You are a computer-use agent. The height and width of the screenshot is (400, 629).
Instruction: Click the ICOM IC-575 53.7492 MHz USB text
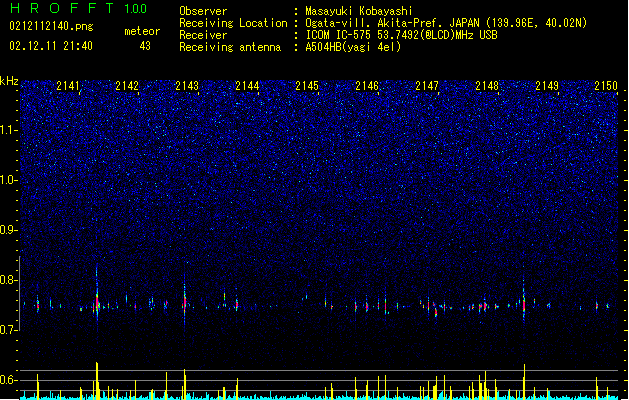[401, 35]
